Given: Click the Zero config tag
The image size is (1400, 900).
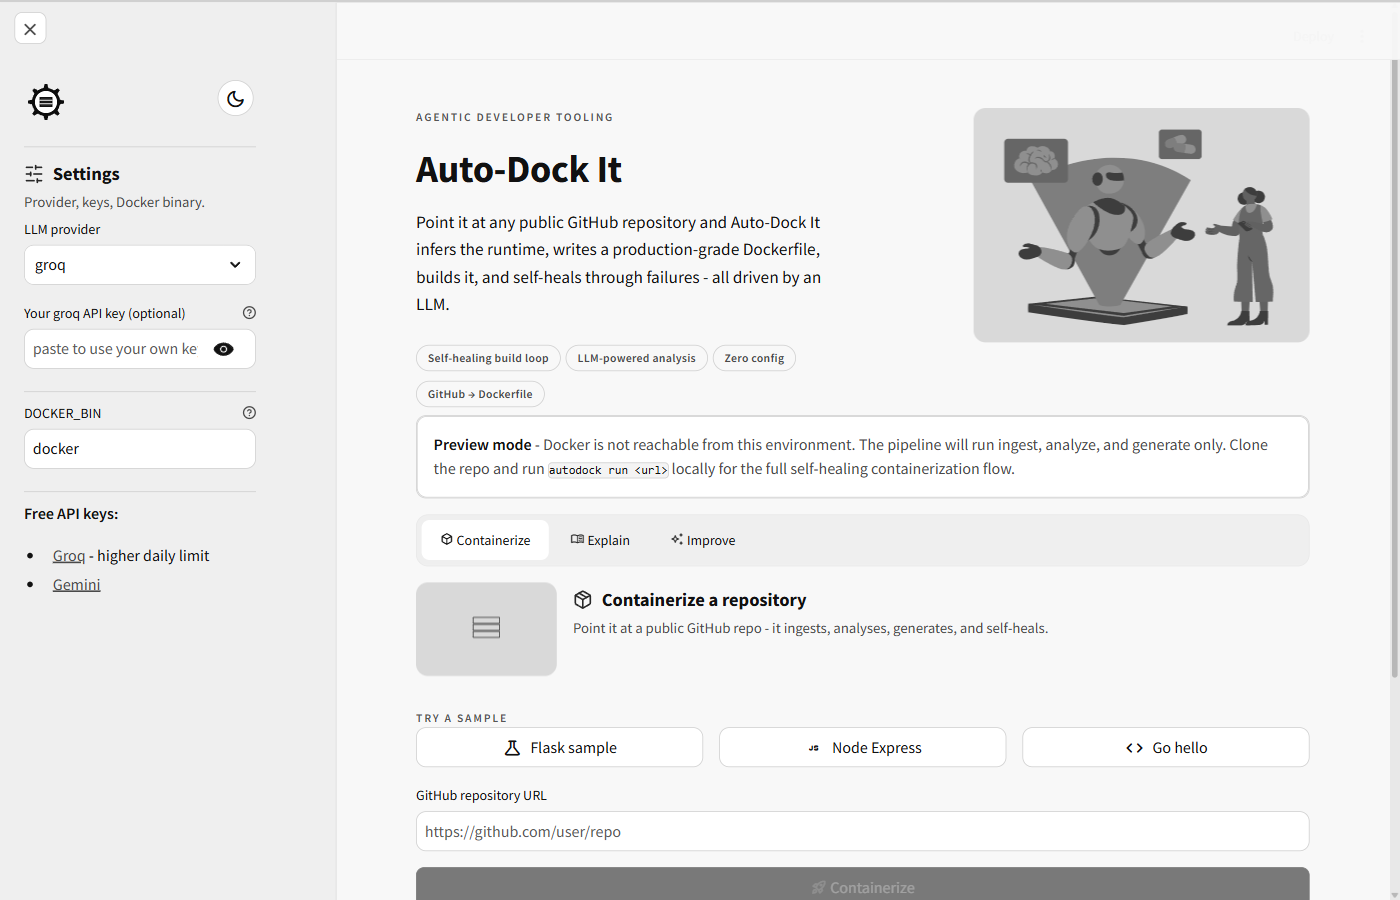Looking at the screenshot, I should 754,358.
